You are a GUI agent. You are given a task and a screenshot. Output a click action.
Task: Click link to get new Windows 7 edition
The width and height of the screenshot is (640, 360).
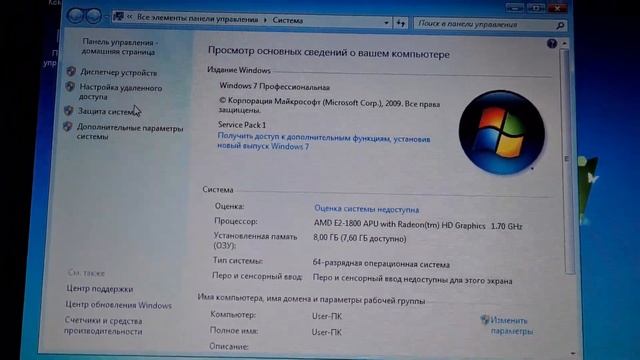[x=323, y=141]
